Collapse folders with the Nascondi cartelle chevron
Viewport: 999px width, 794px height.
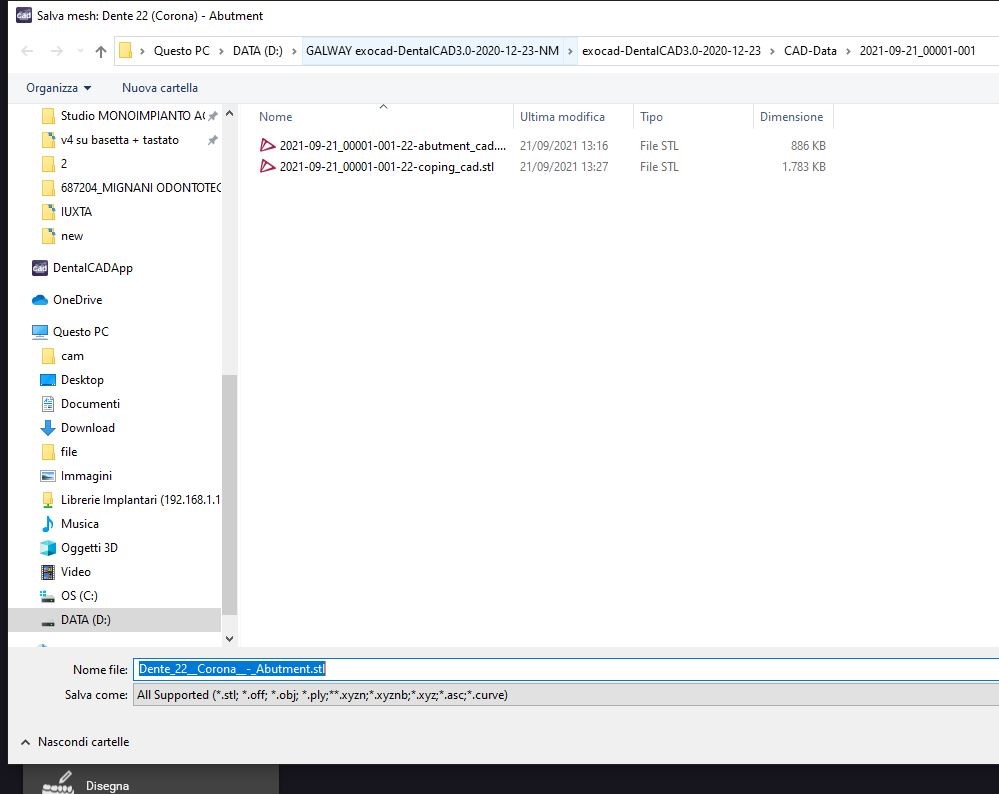coord(25,742)
